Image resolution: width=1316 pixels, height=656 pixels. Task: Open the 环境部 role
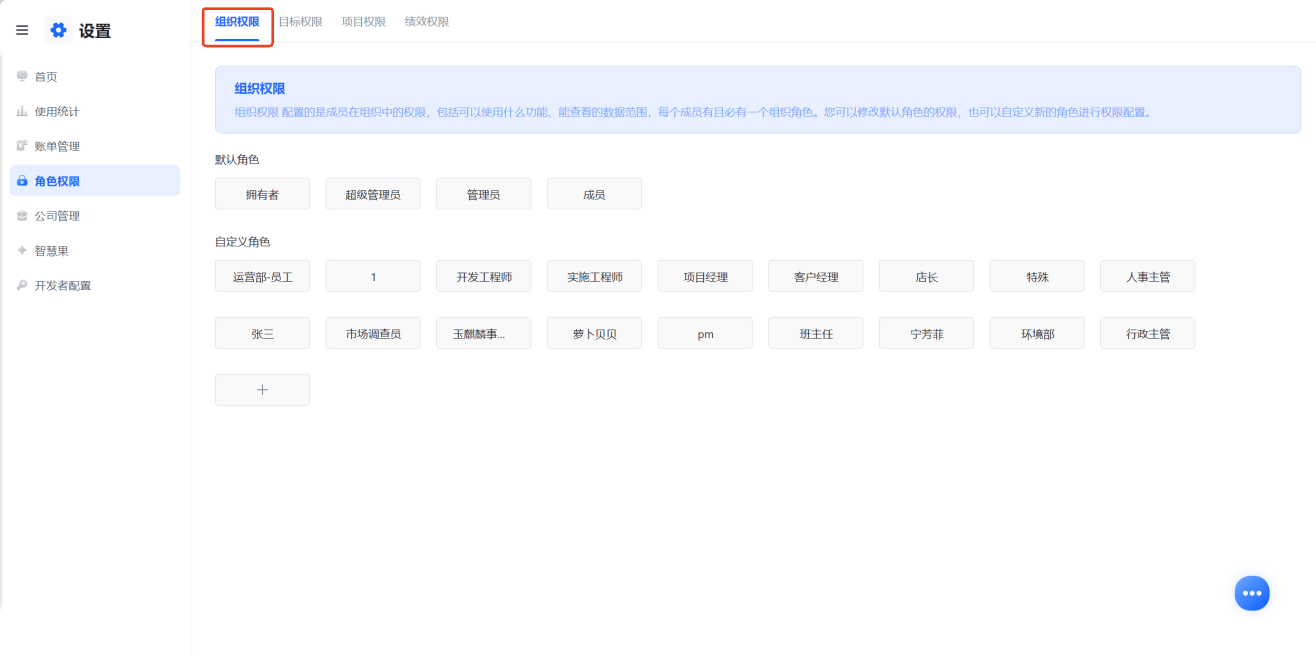coord(1037,333)
